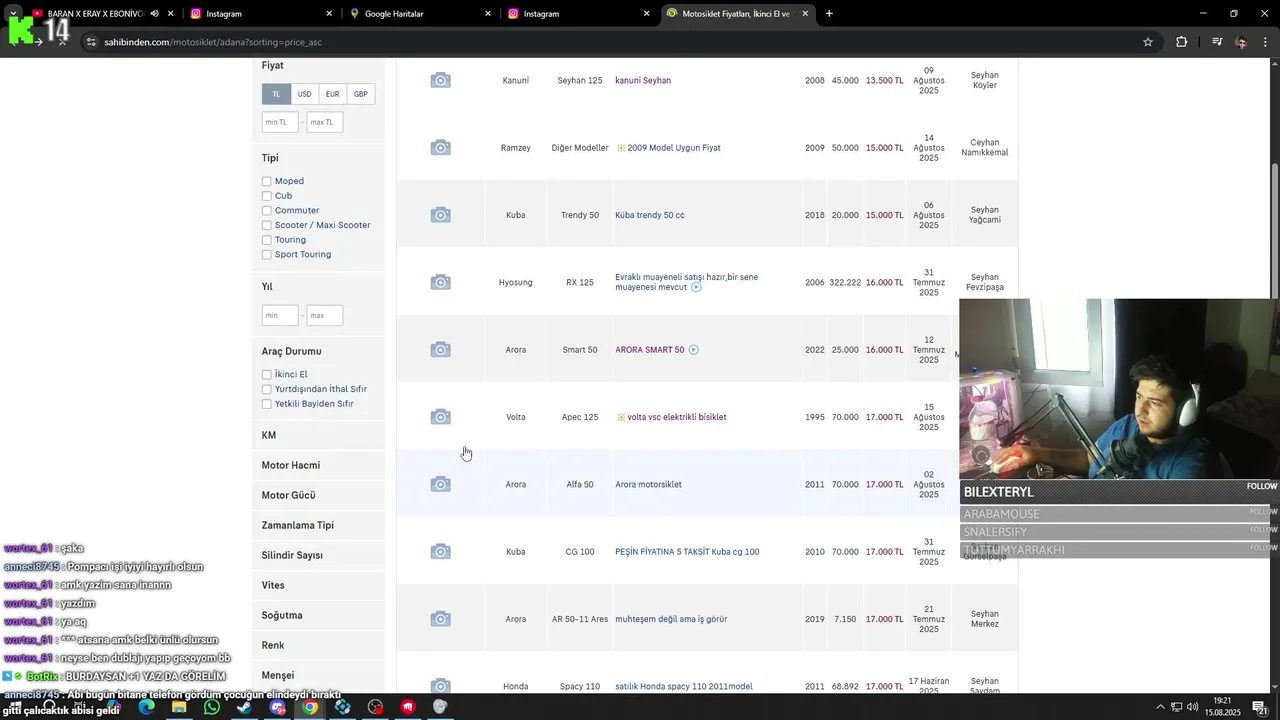
Task: Open 'volta vsc elektrikli bisiklet' listing
Action: 676,417
